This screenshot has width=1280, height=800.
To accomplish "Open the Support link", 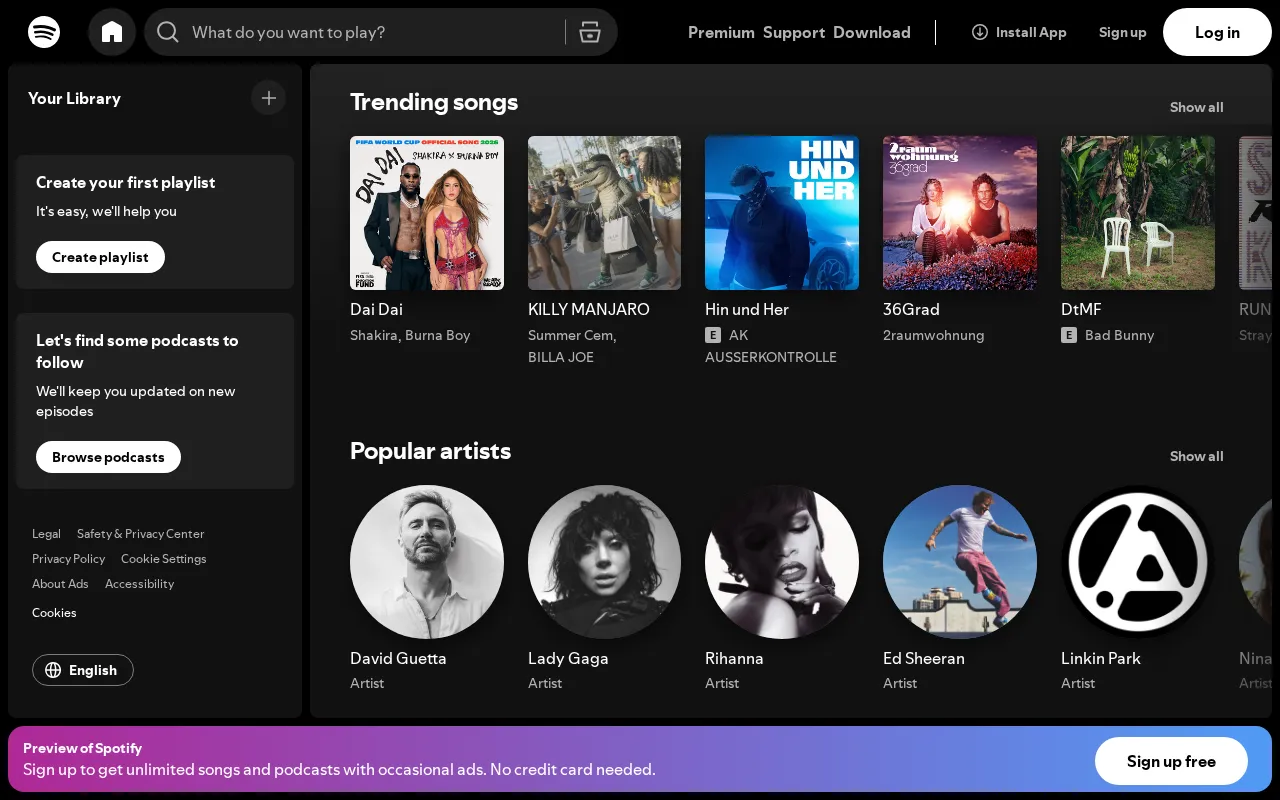I will tap(794, 32).
